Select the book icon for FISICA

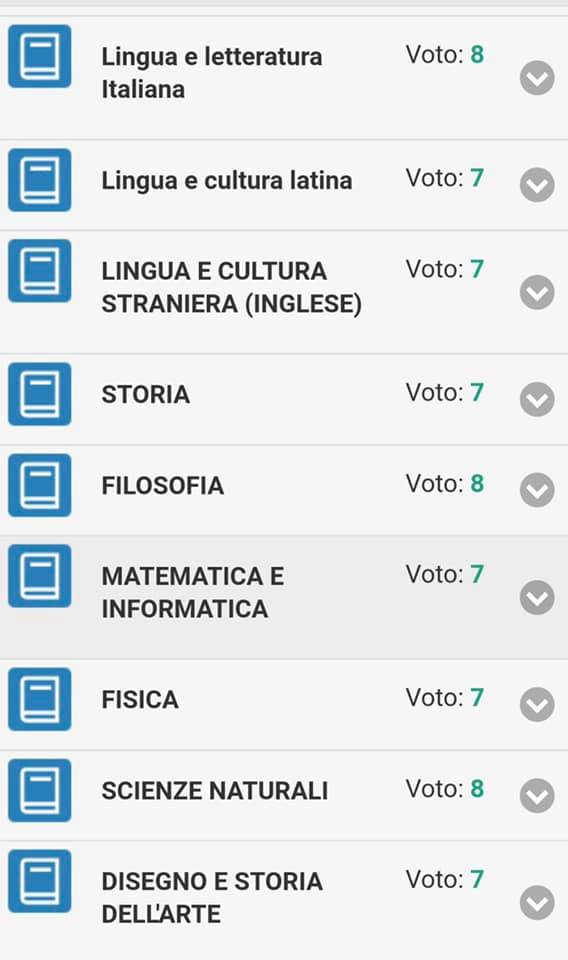coord(40,699)
